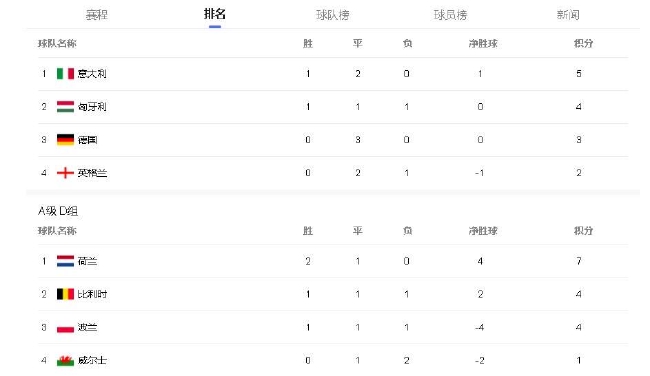This screenshot has height=376, width=650.
Task: Switch to the 赛程 tab
Action: pos(97,15)
